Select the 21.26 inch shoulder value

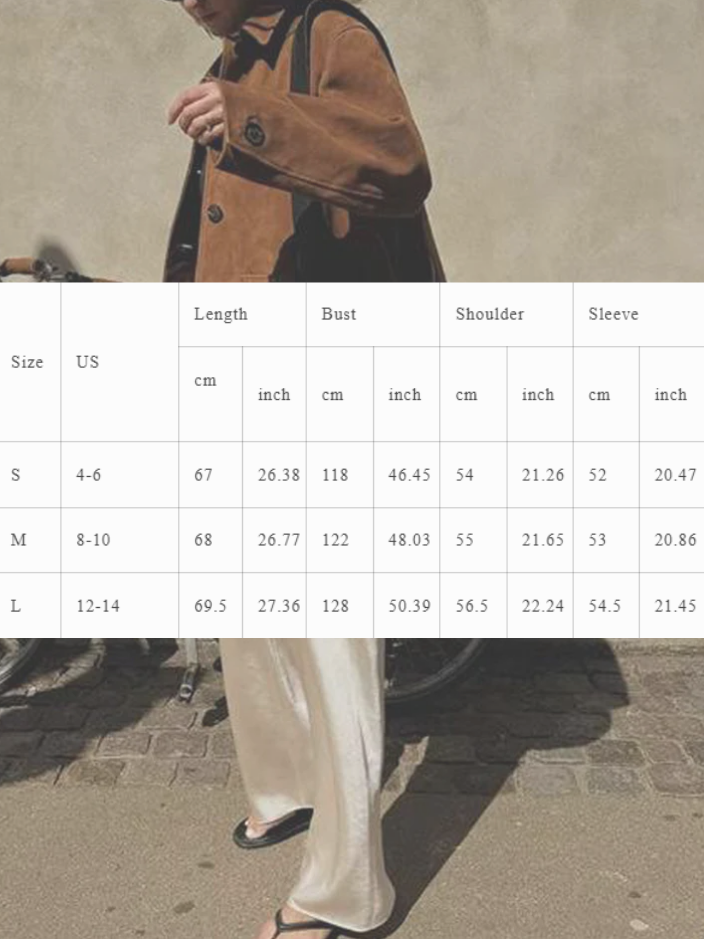click(x=542, y=475)
